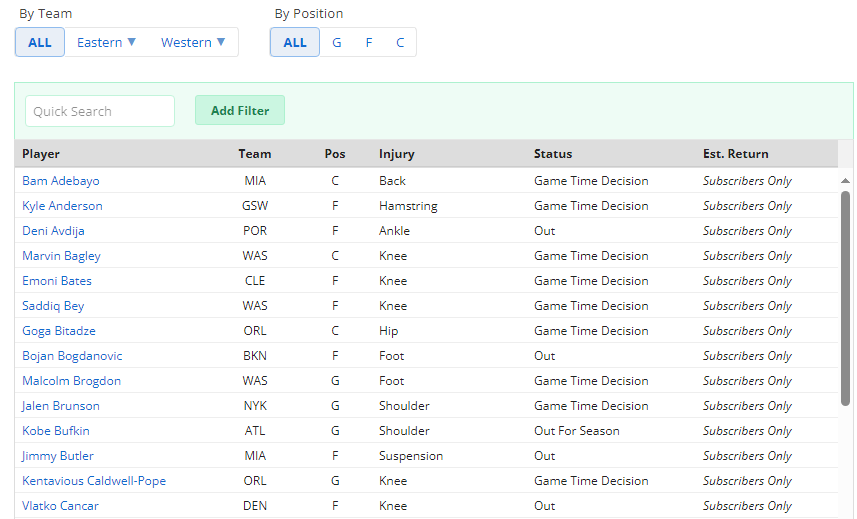The width and height of the screenshot is (857, 519).
Task: Click Shoulder injury in Kobe Bufkin row
Action: (x=404, y=430)
